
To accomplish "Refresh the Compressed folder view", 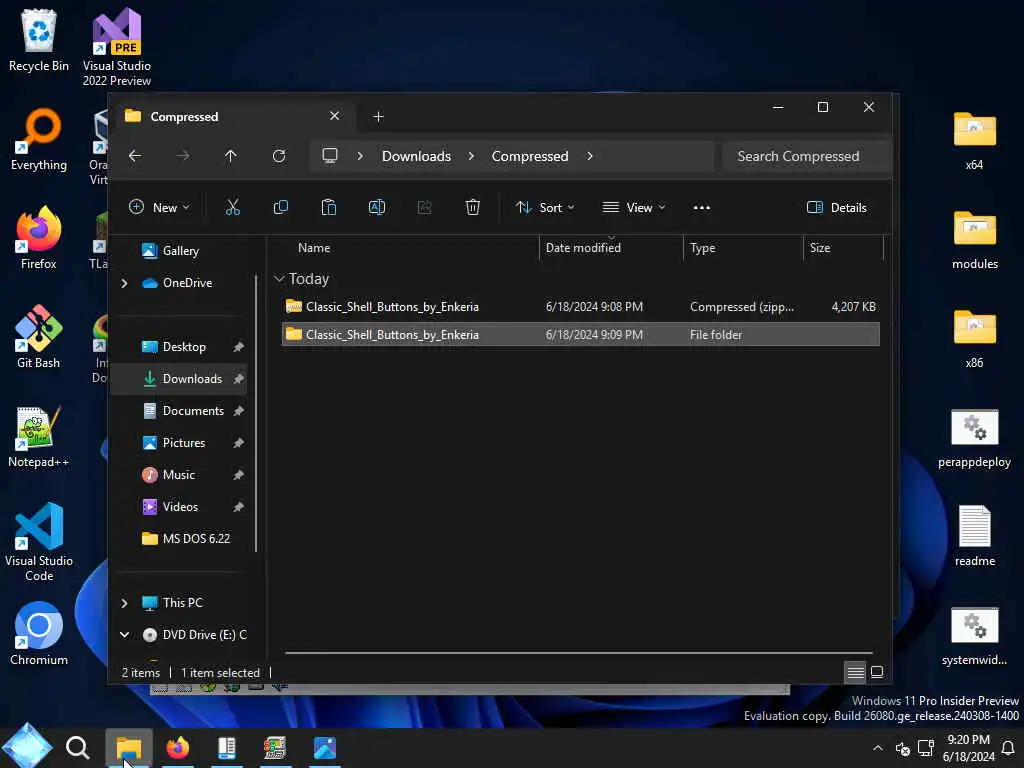I will (279, 156).
